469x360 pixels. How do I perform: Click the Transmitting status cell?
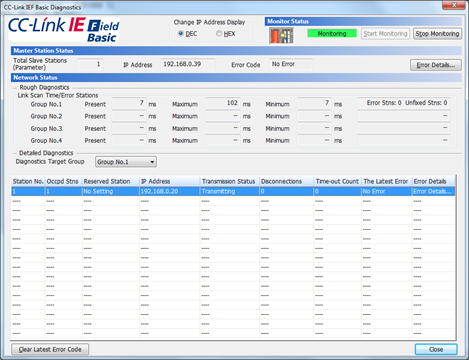click(229, 191)
